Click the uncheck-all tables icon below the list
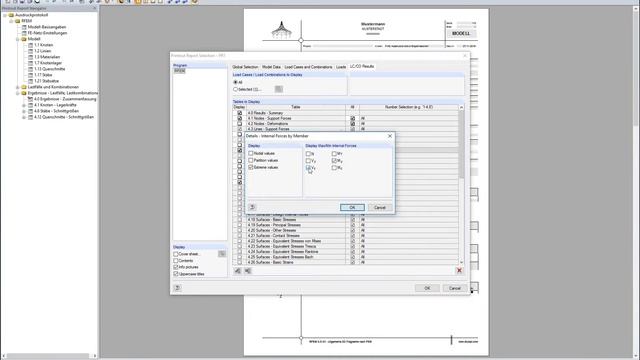The width and height of the screenshot is (640, 360). pos(248,271)
